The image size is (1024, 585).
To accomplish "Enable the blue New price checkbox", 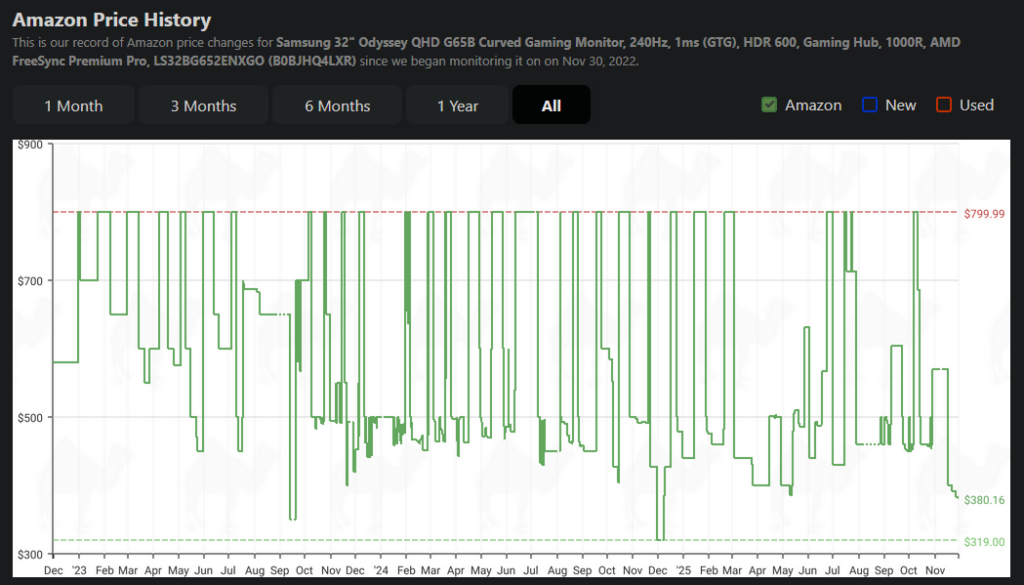I will coord(869,105).
